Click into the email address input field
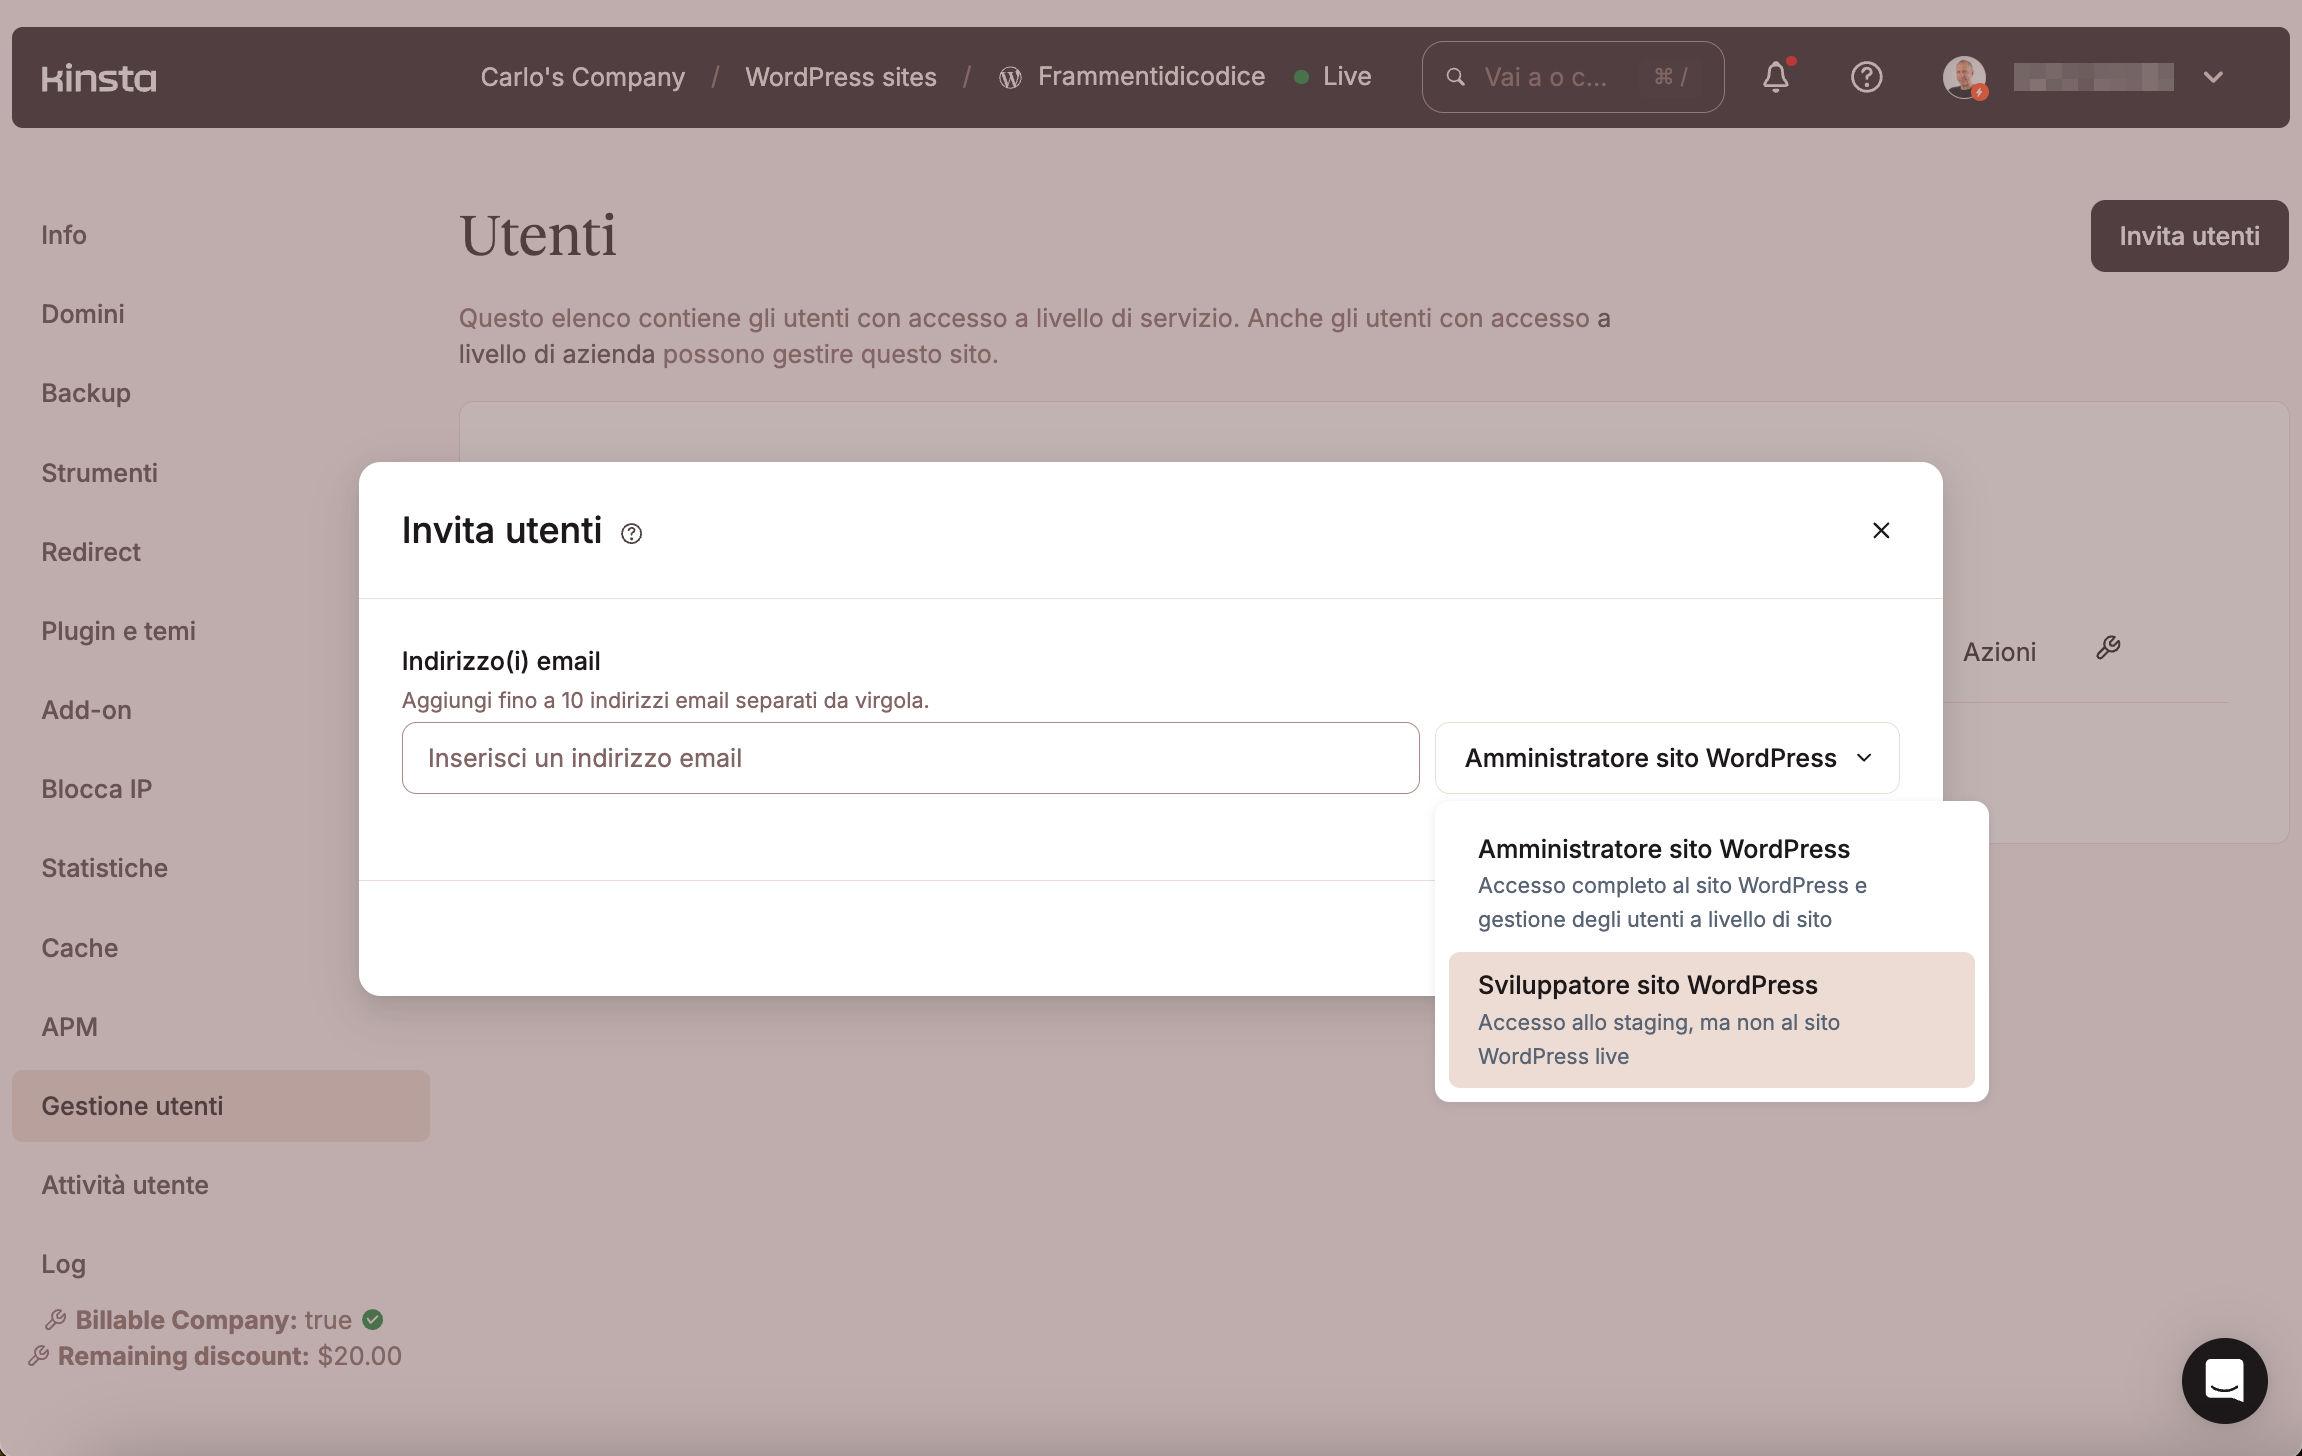2302x1456 pixels. tap(910, 758)
